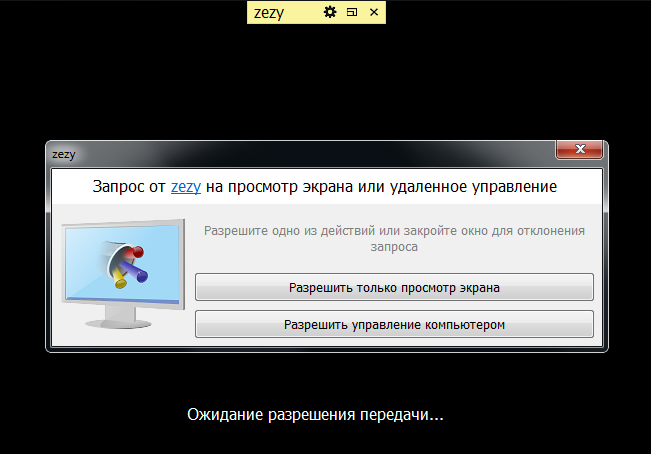651x454 pixels.
Task: Click heading text "Запрос от"
Action: pos(129,186)
